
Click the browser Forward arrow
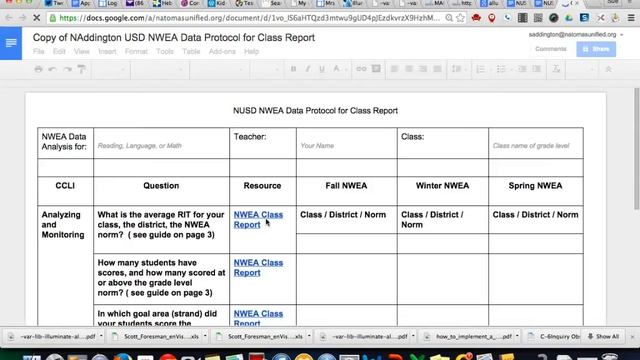point(22,18)
